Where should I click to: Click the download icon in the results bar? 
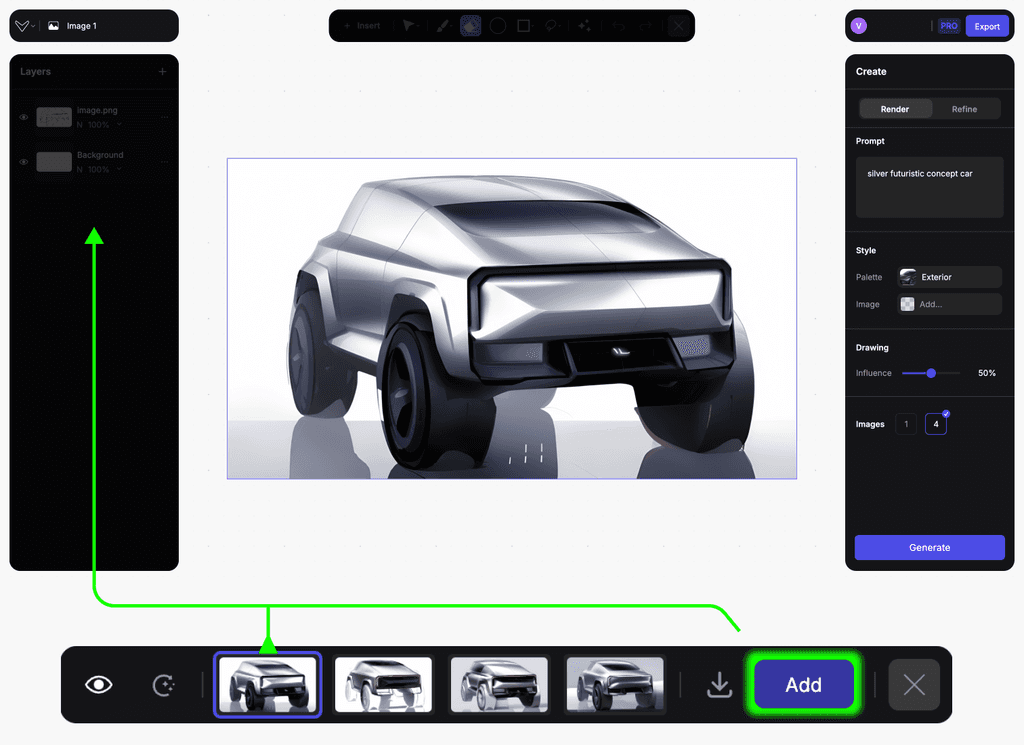(x=719, y=684)
